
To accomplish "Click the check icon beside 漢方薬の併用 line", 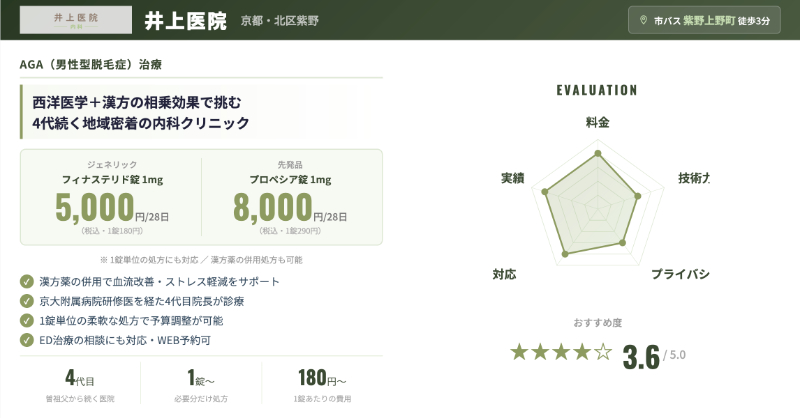I will (26, 282).
